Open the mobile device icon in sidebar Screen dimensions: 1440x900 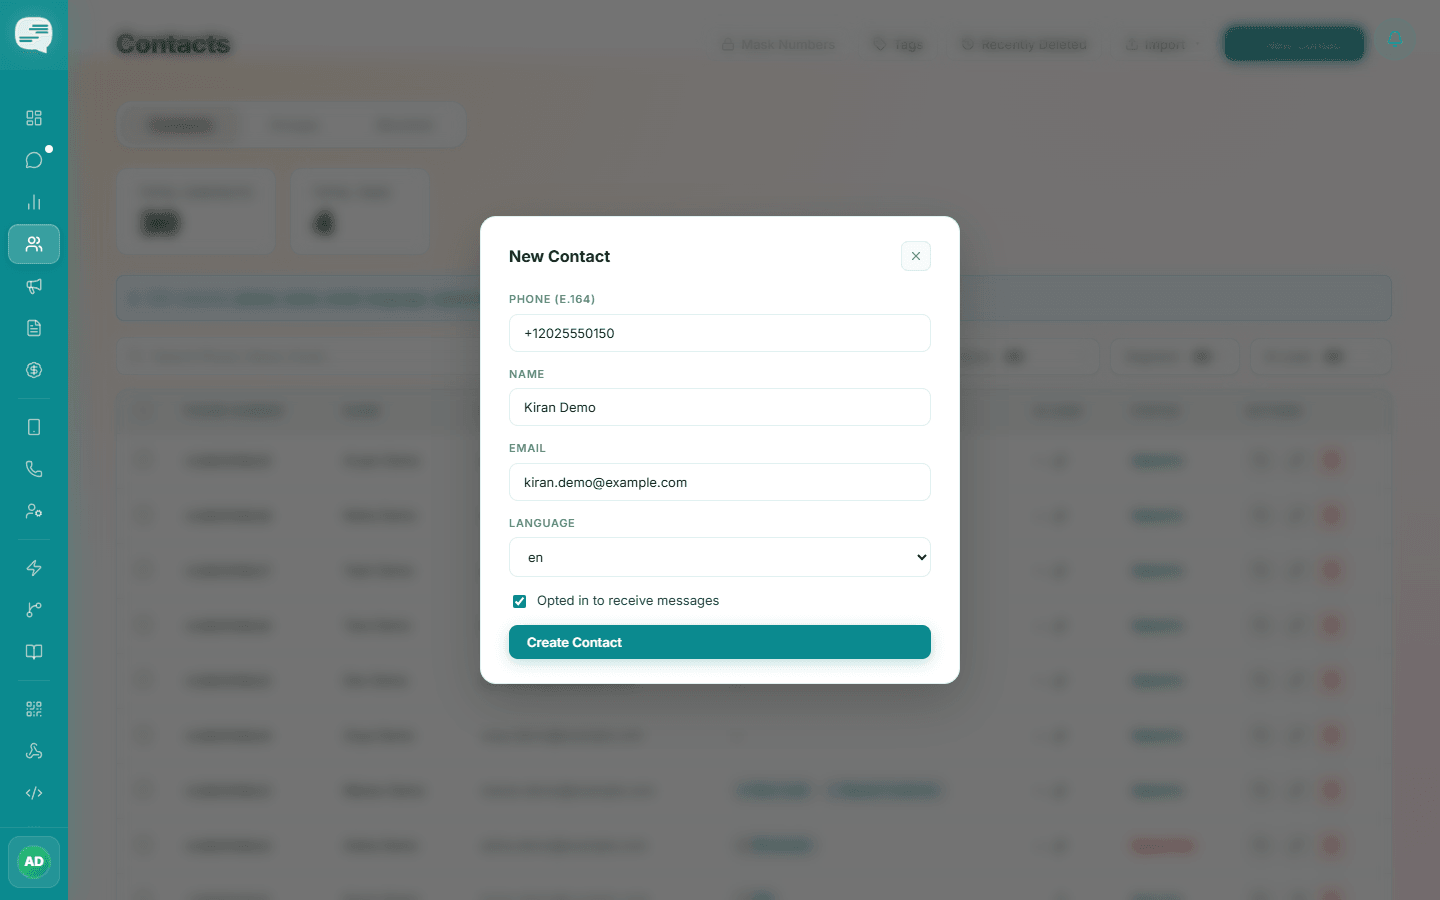[x=34, y=427]
